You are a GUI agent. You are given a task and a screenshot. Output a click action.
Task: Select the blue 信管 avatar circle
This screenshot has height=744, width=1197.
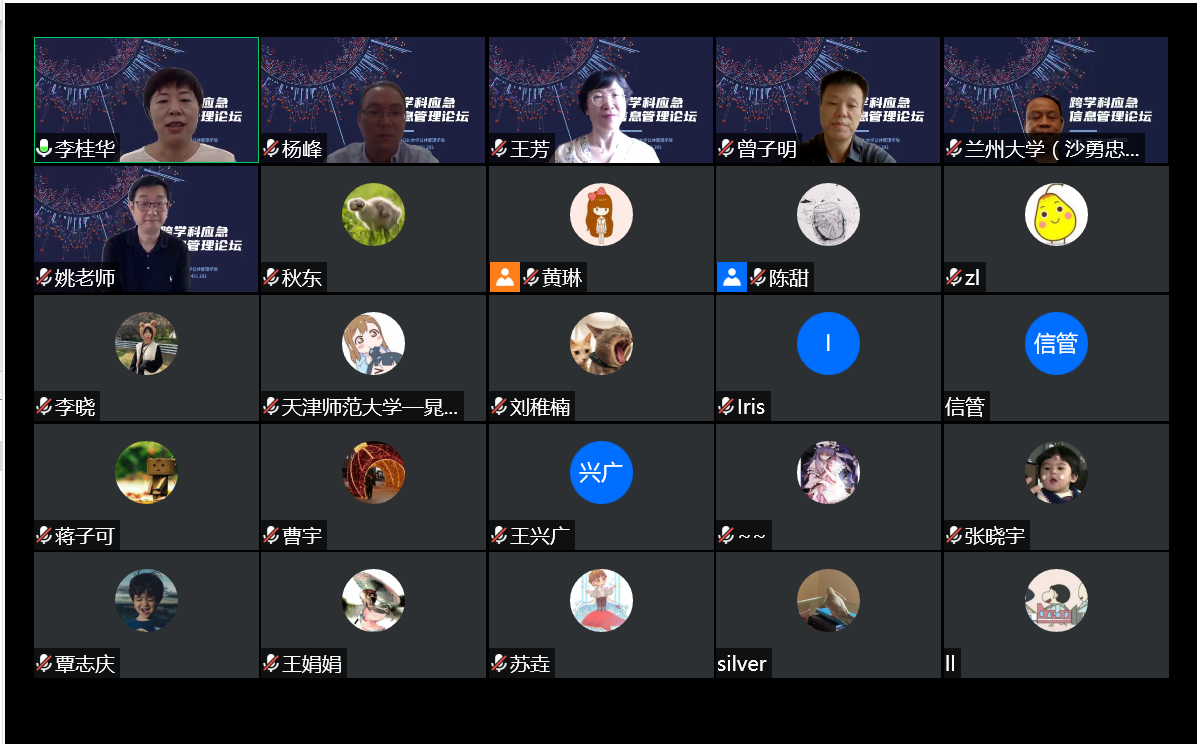[1056, 343]
